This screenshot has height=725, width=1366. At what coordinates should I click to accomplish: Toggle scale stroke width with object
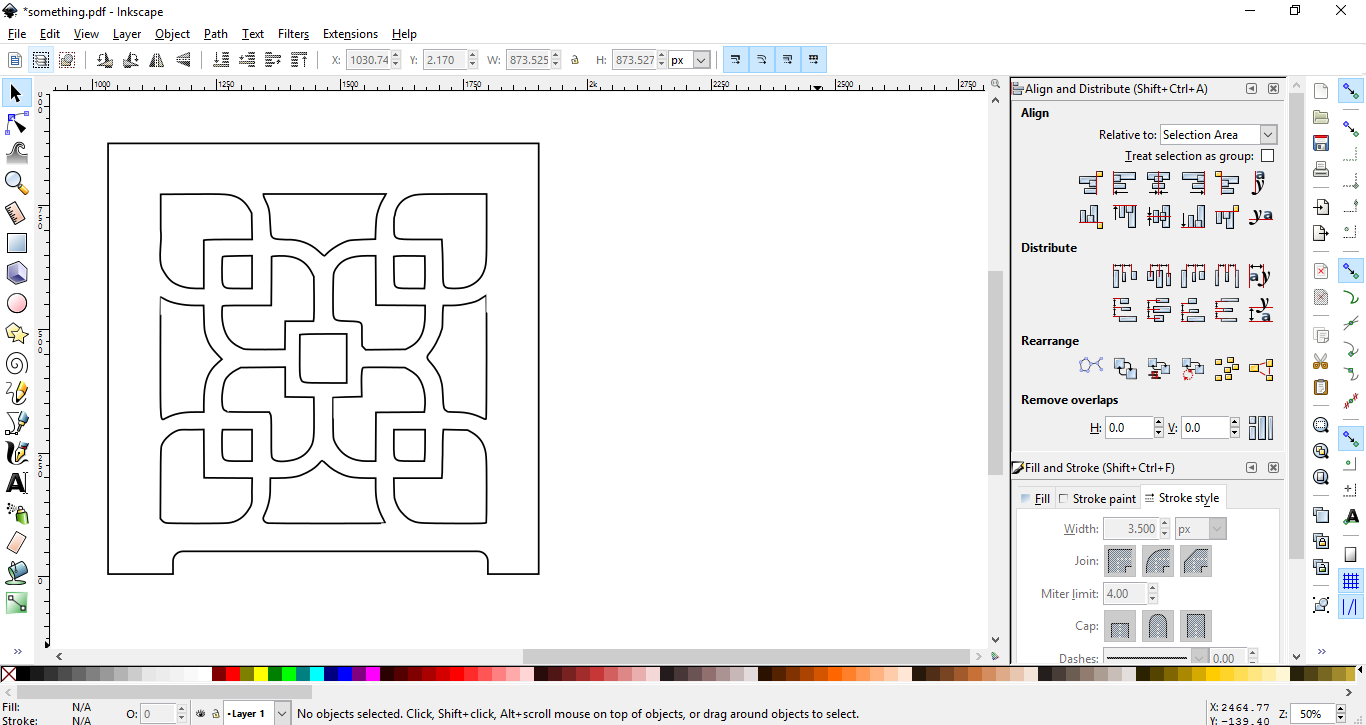pyautogui.click(x=736, y=60)
